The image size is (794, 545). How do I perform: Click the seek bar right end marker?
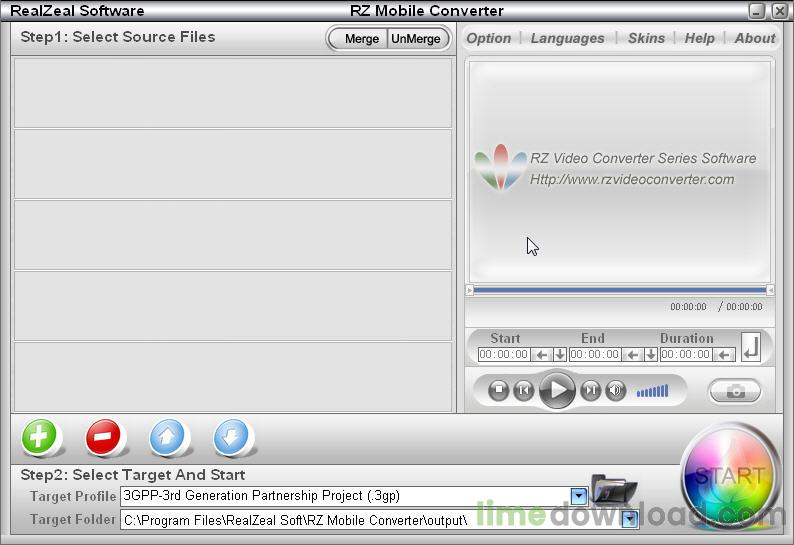pos(770,290)
